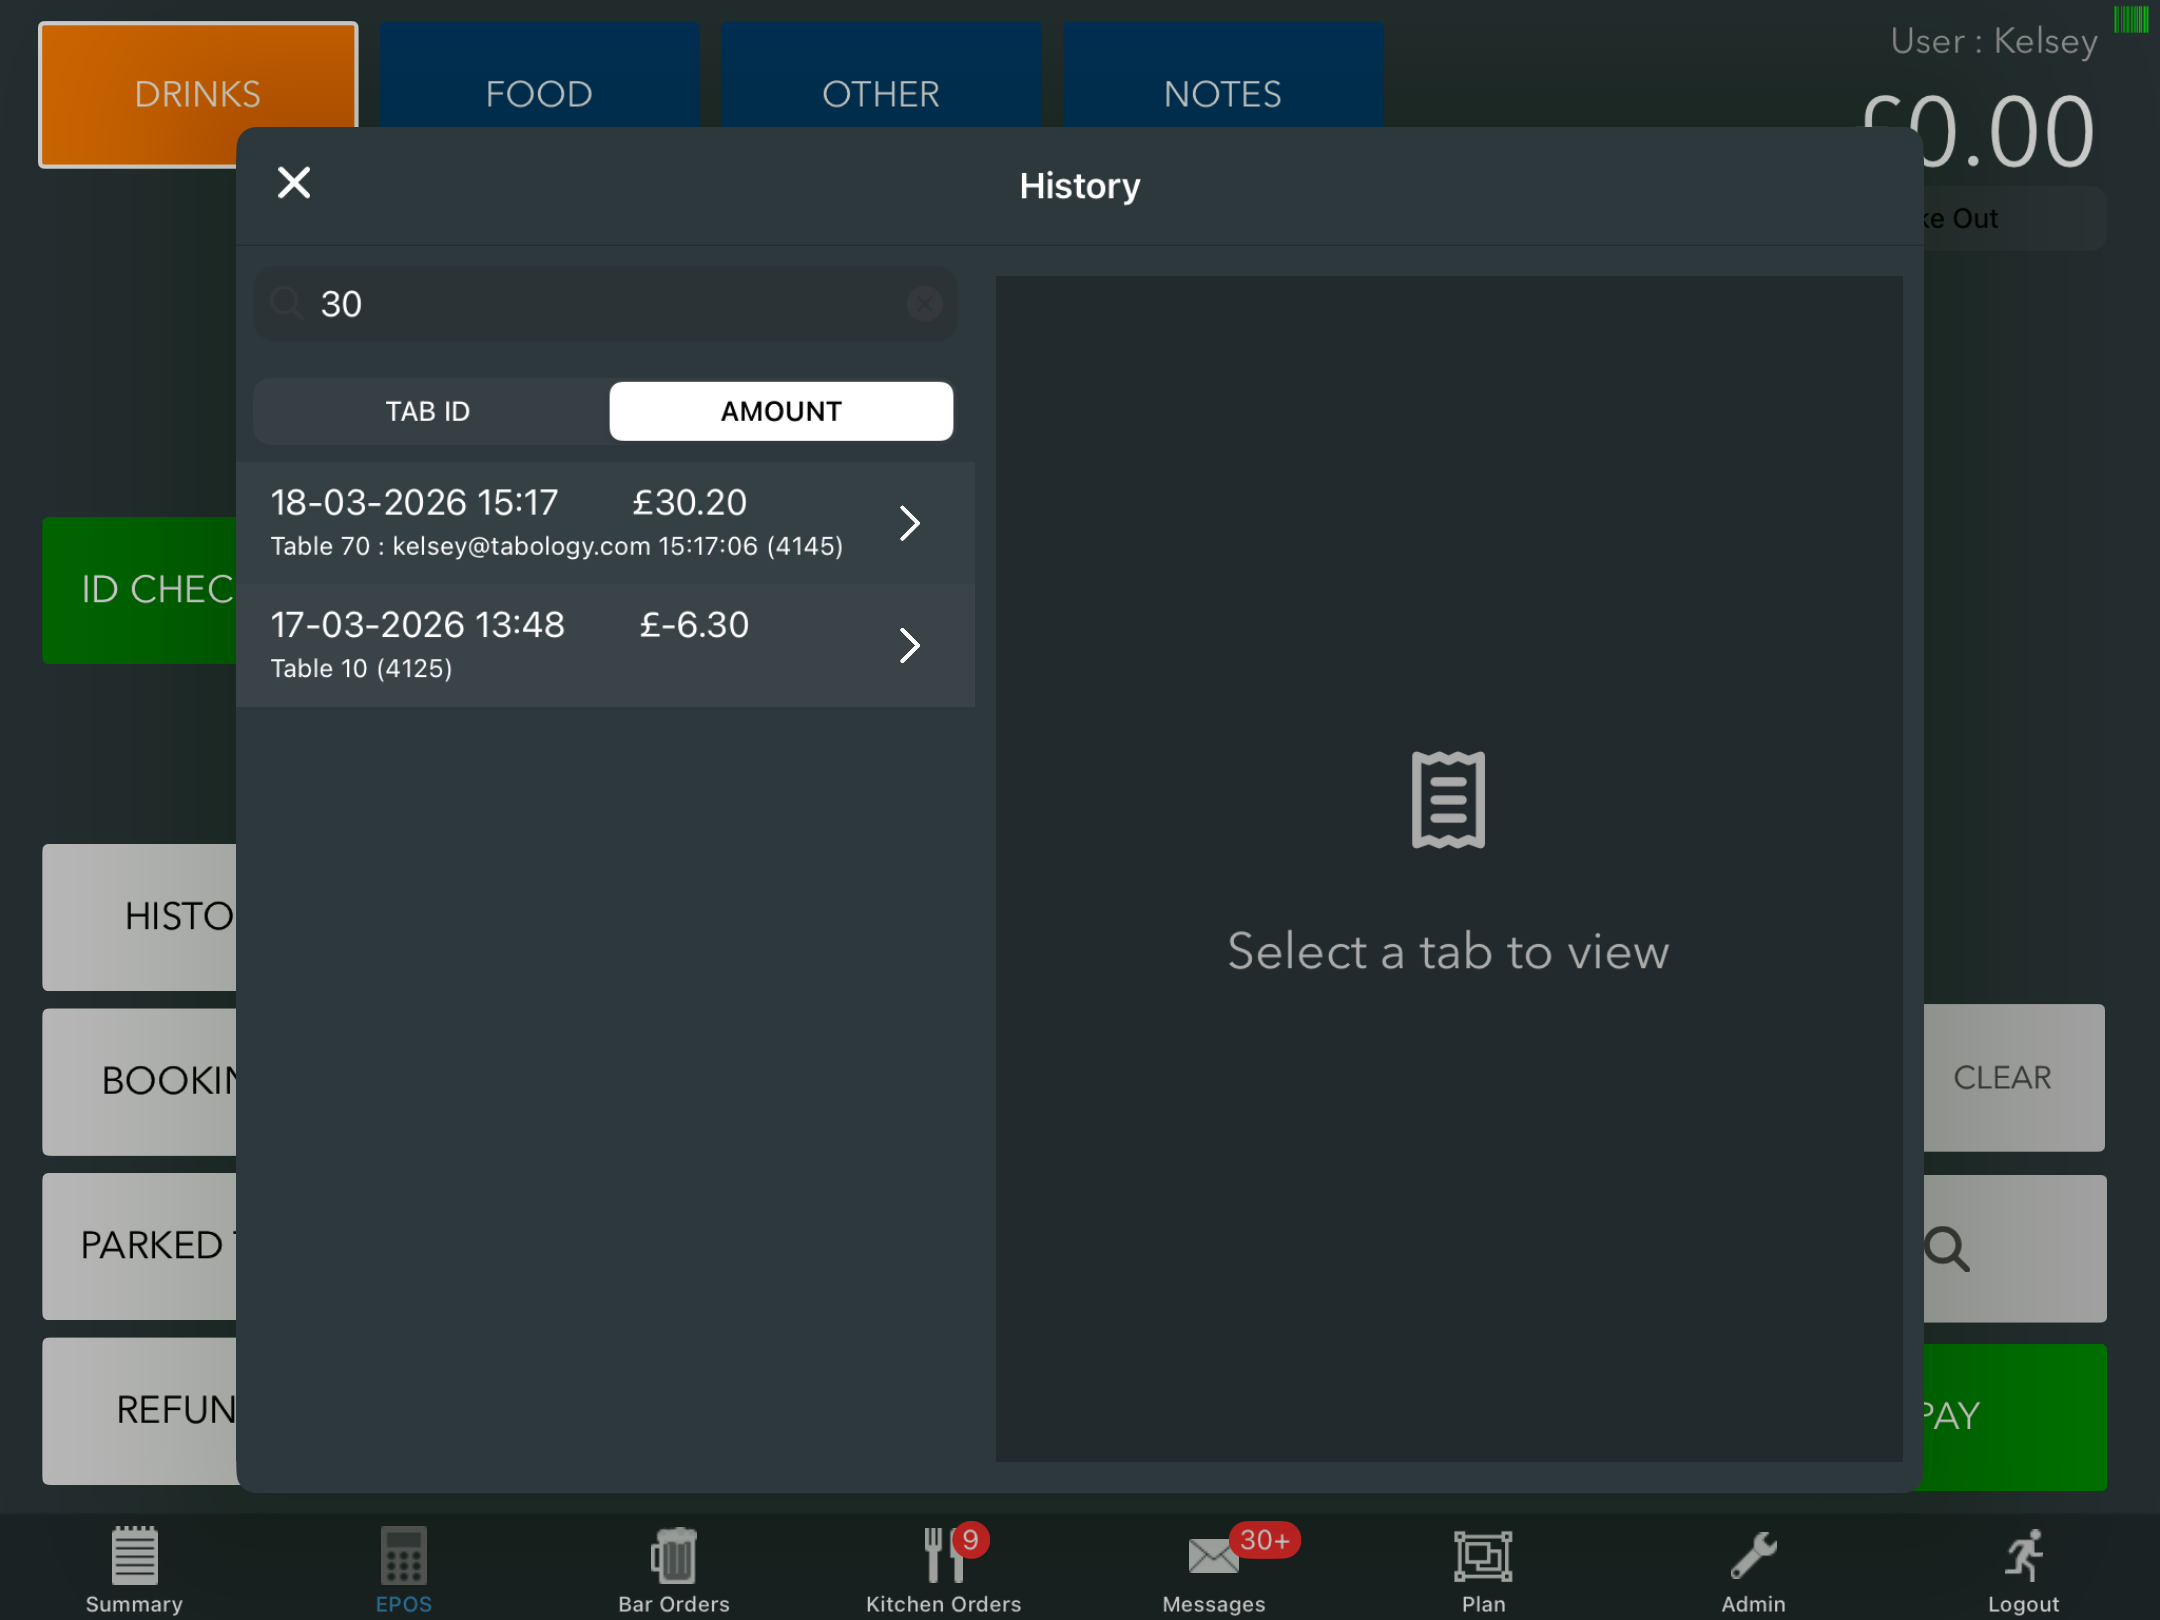2160x1620 pixels.
Task: Switch search filter to TAB ID
Action: point(428,411)
